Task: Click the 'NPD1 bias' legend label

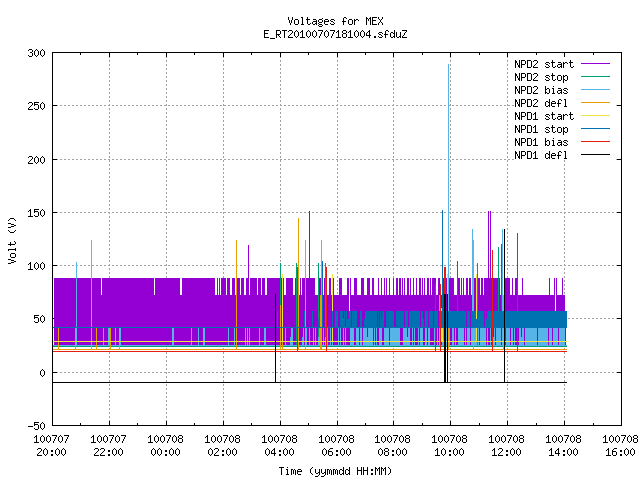Action: (541, 142)
